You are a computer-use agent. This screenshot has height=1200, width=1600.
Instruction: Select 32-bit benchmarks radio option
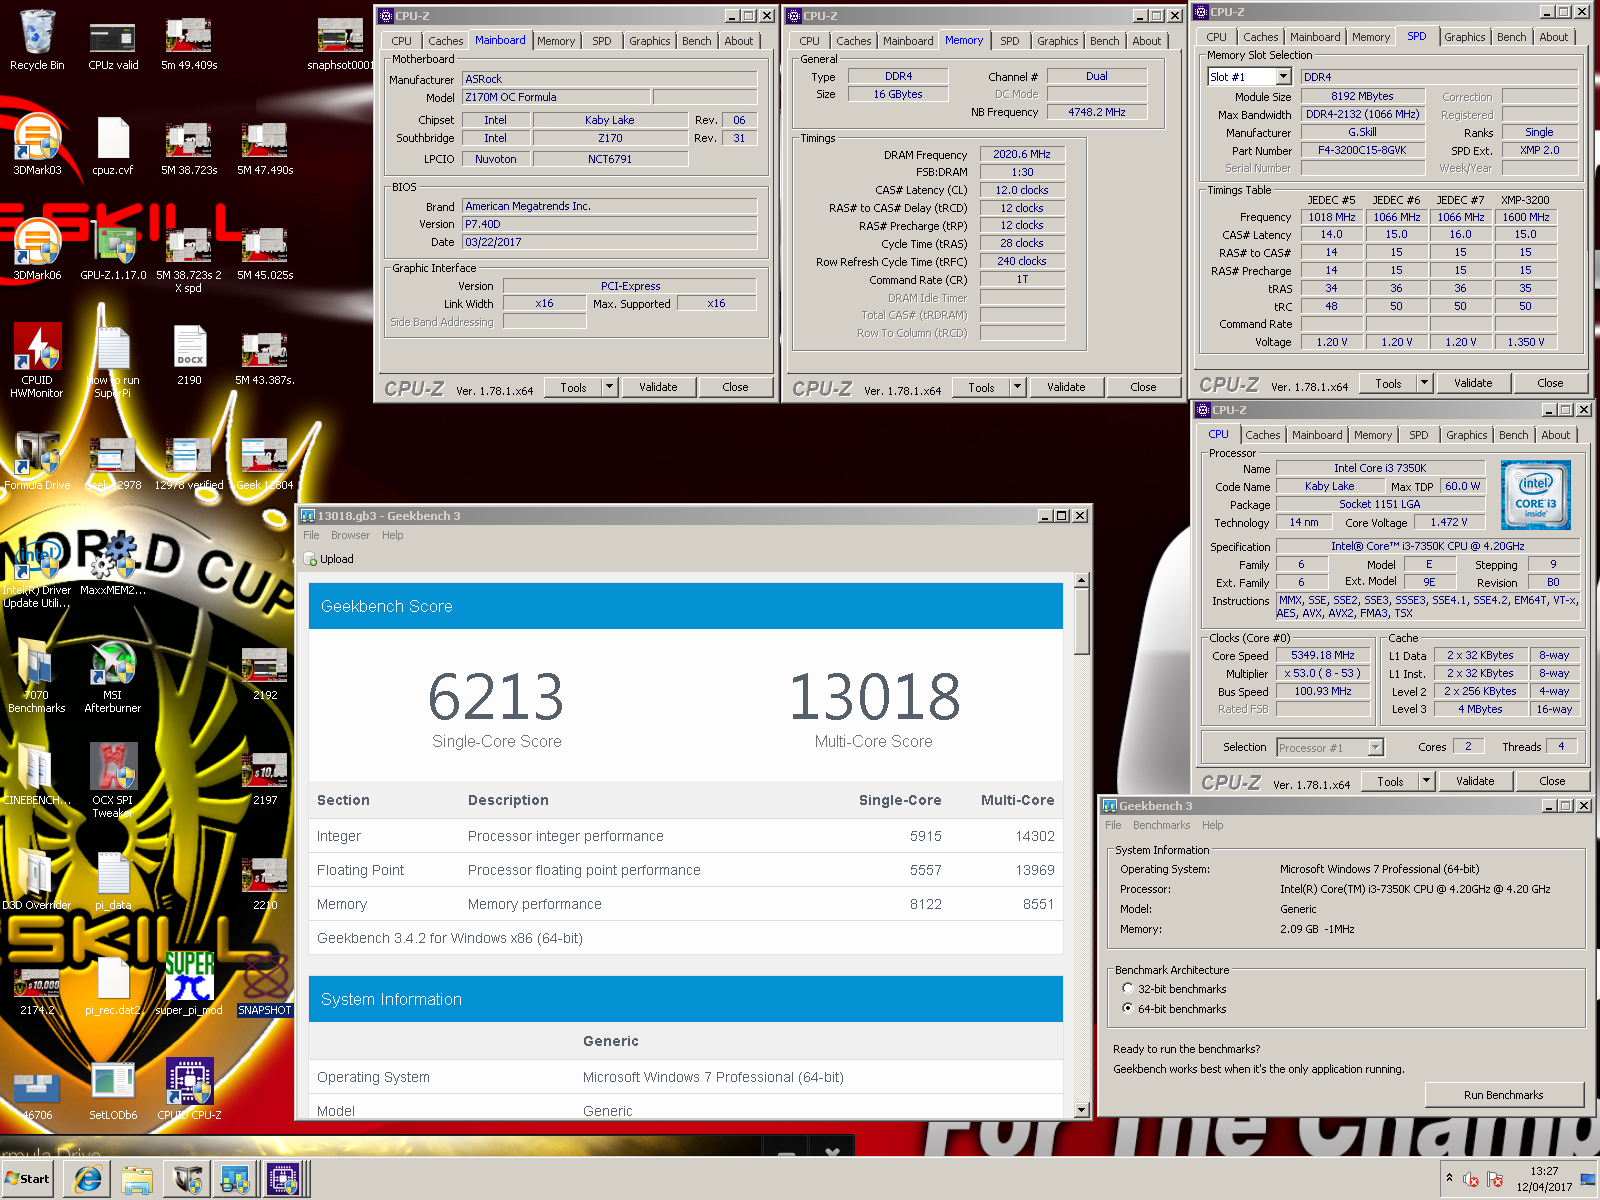pos(1127,989)
